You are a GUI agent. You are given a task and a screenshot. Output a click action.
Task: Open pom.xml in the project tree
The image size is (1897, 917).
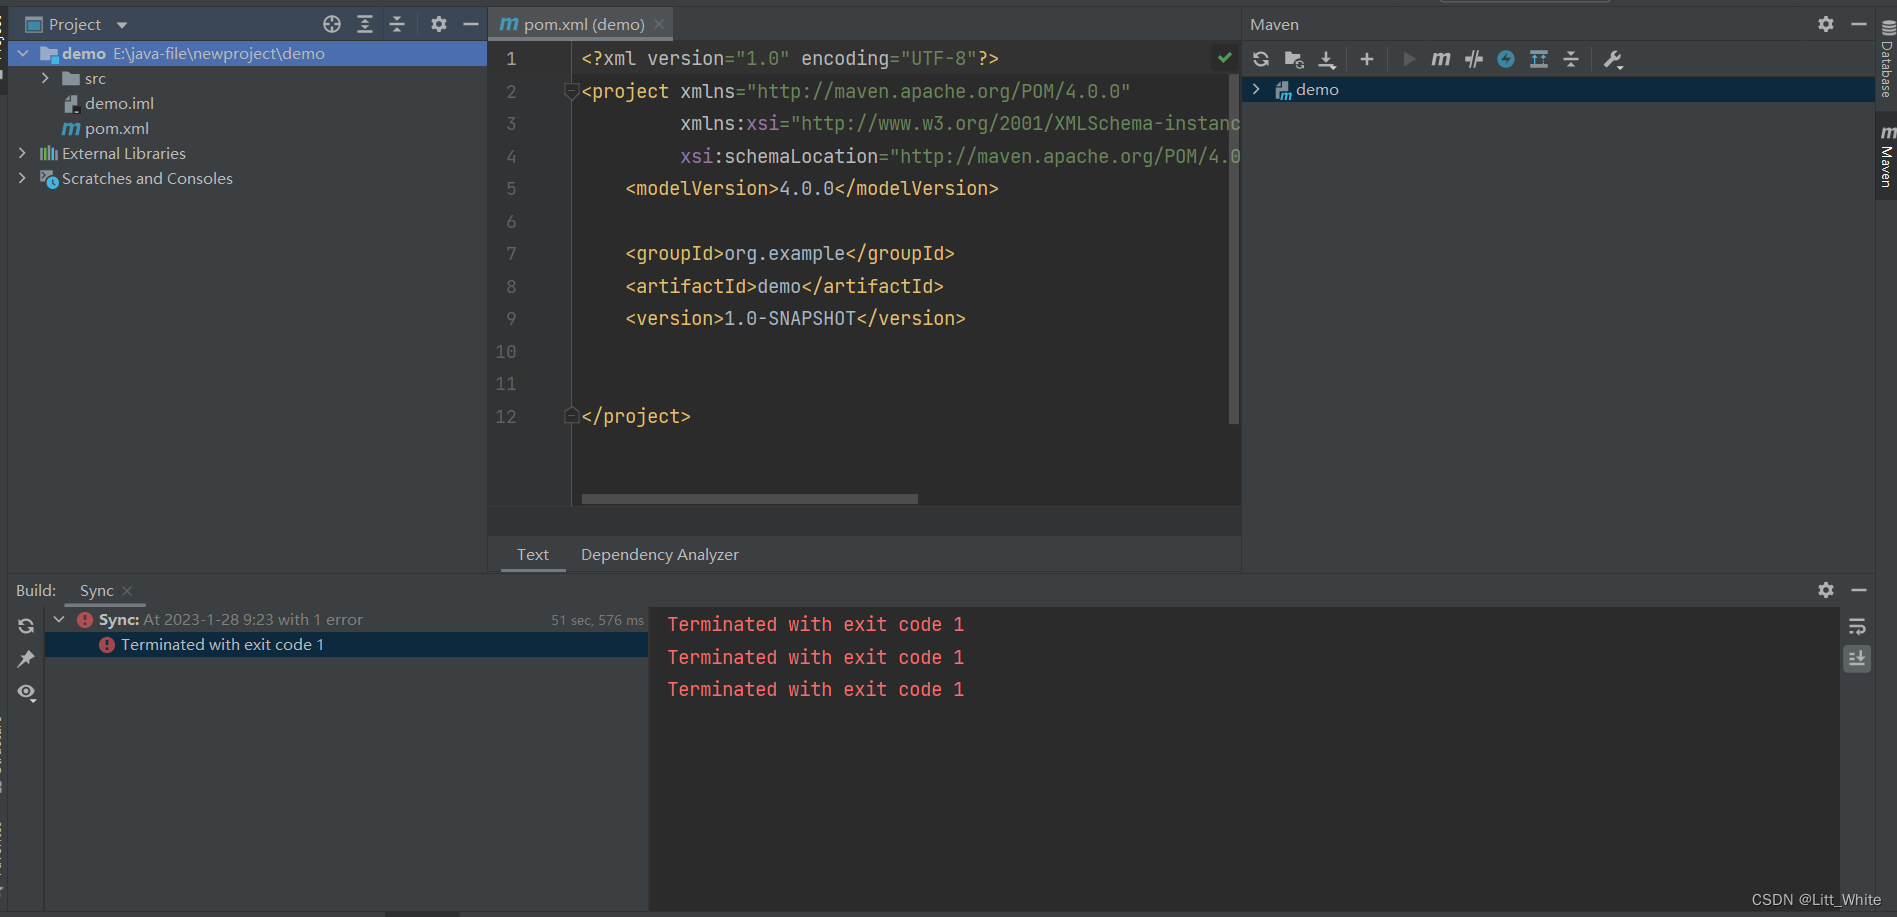coord(116,128)
